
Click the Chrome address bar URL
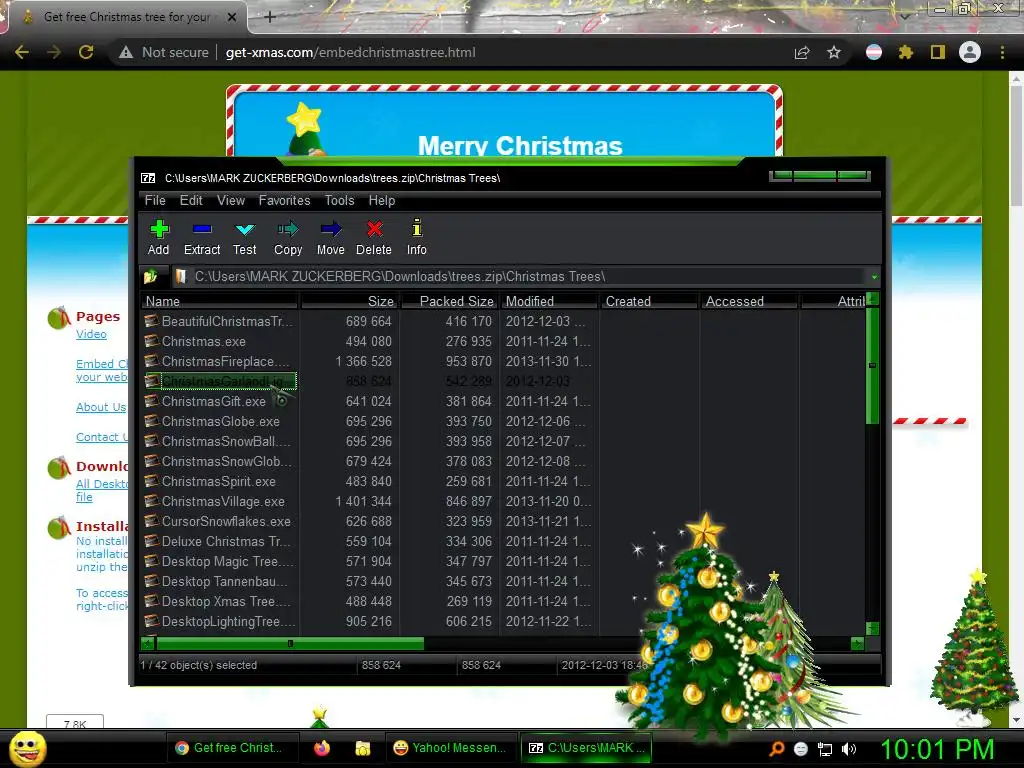pos(351,52)
